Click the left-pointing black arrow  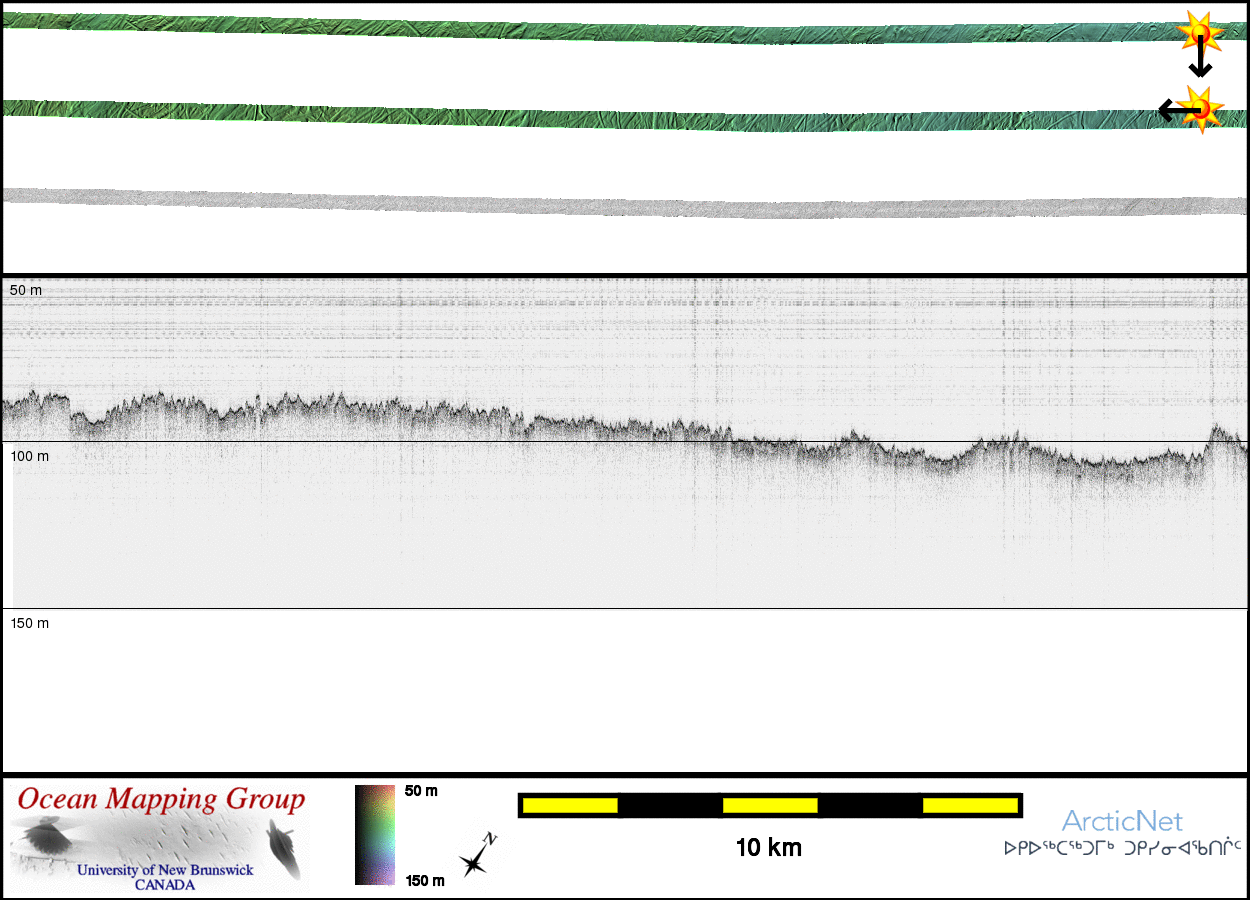click(1172, 110)
